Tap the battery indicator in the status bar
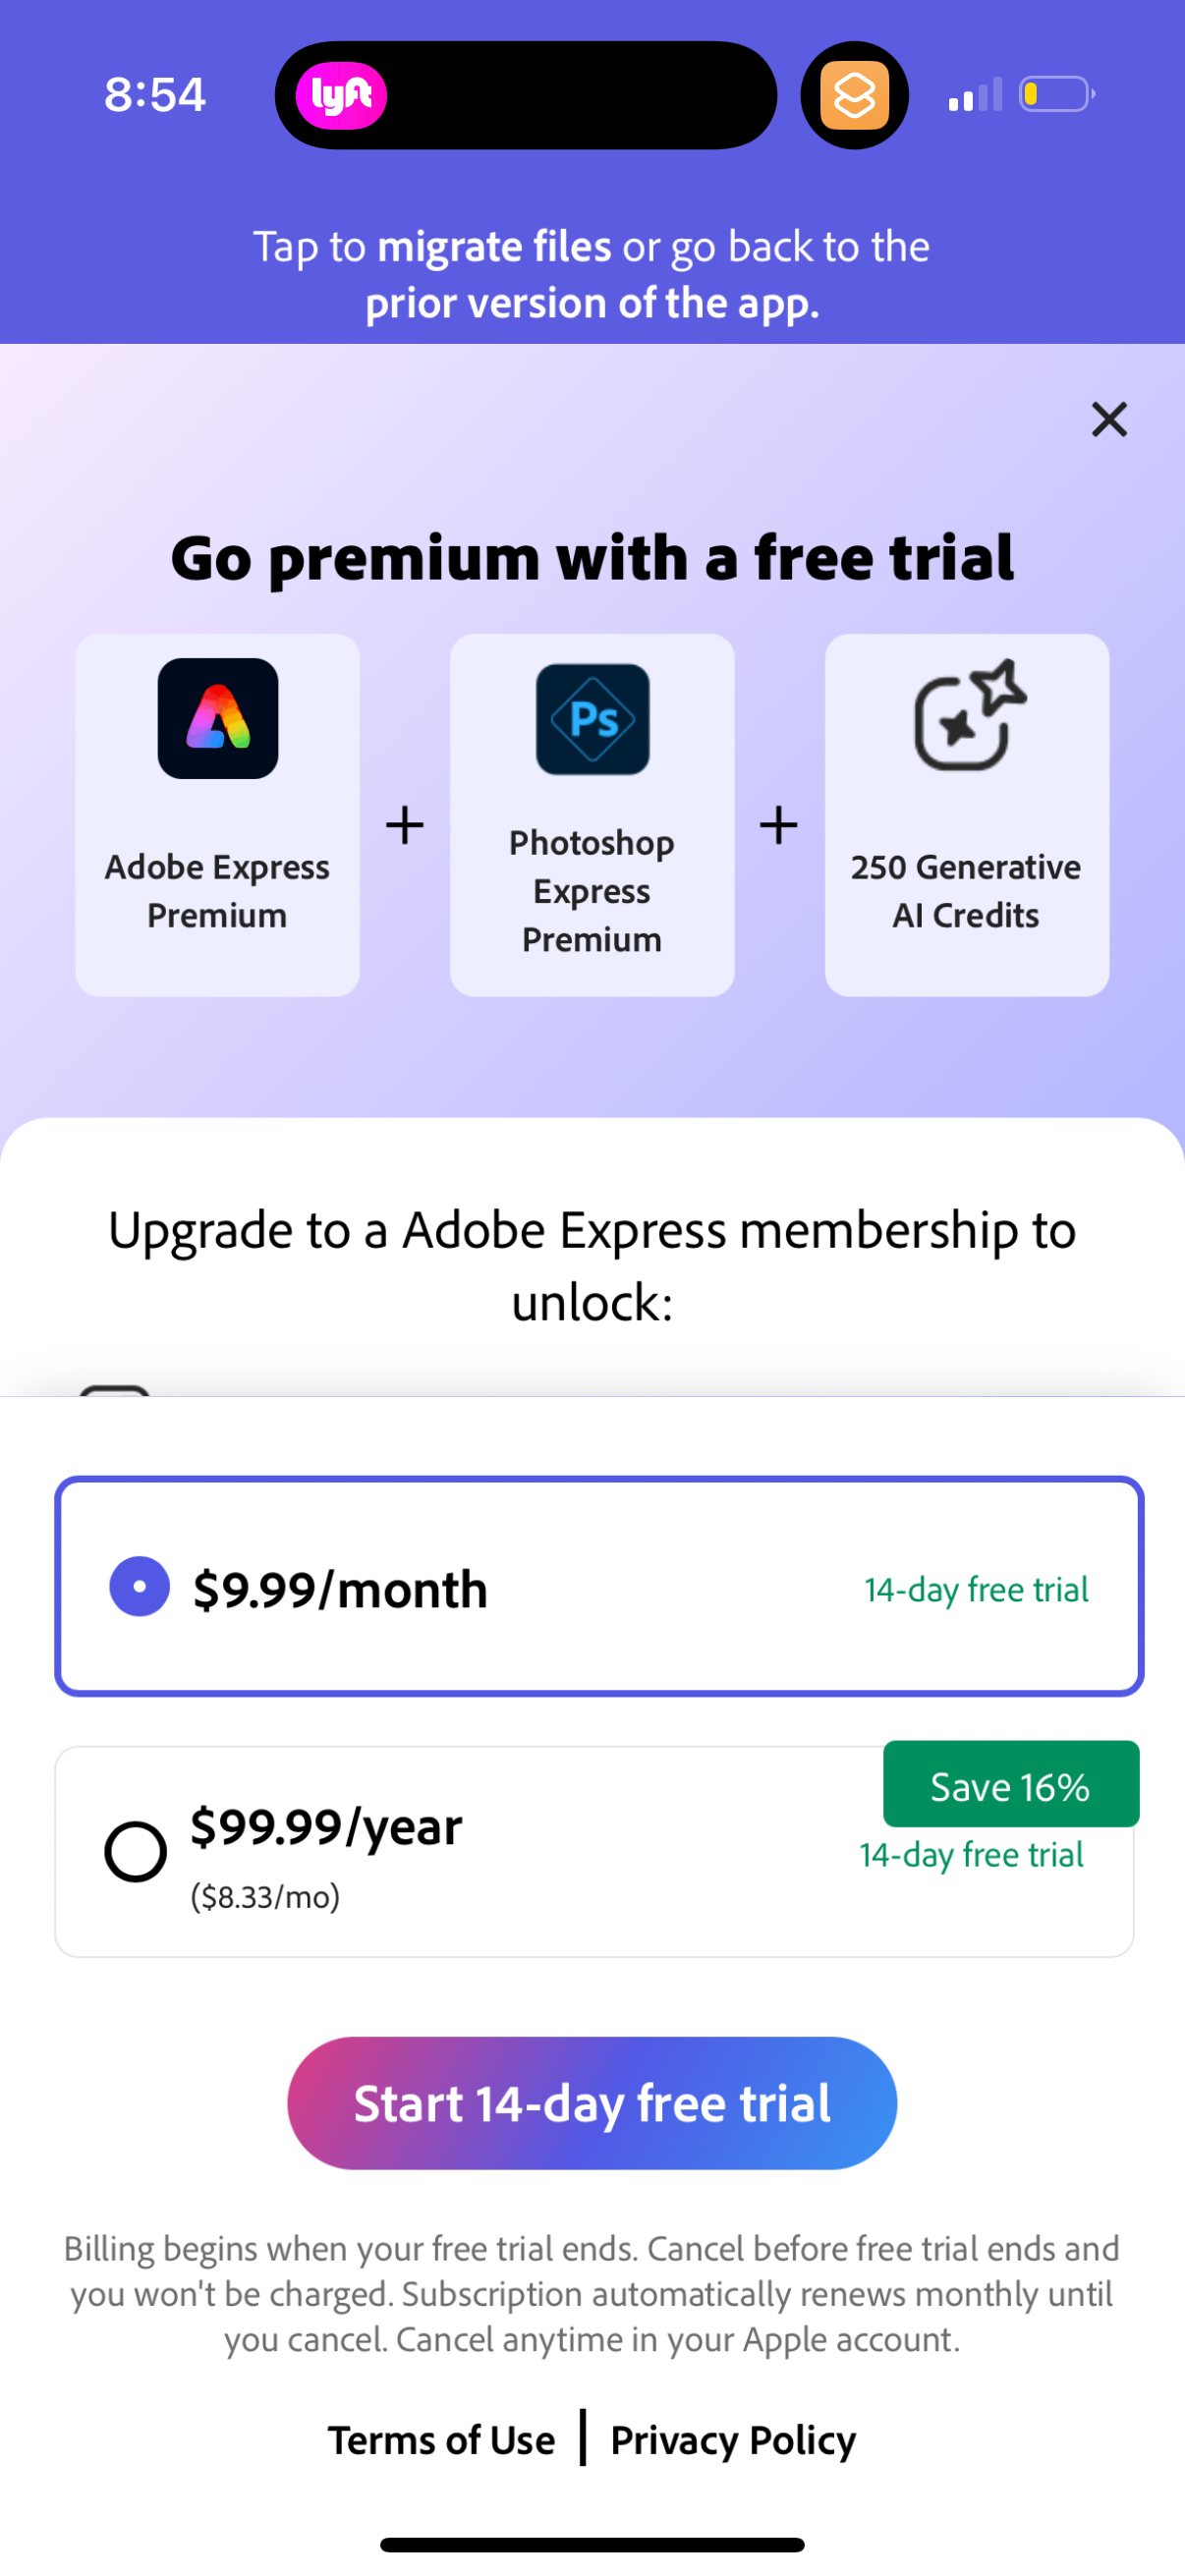The image size is (1185, 2576). (1053, 93)
